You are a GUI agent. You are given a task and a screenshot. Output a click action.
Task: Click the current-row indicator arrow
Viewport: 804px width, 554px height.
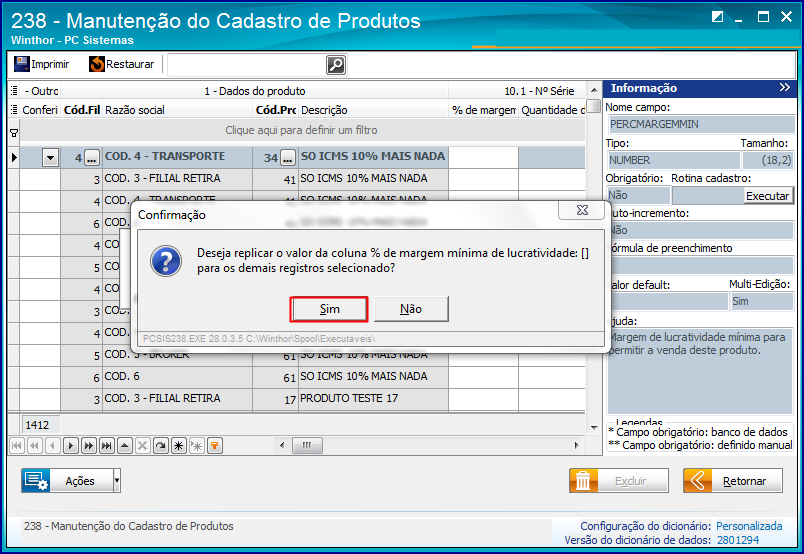pos(14,157)
